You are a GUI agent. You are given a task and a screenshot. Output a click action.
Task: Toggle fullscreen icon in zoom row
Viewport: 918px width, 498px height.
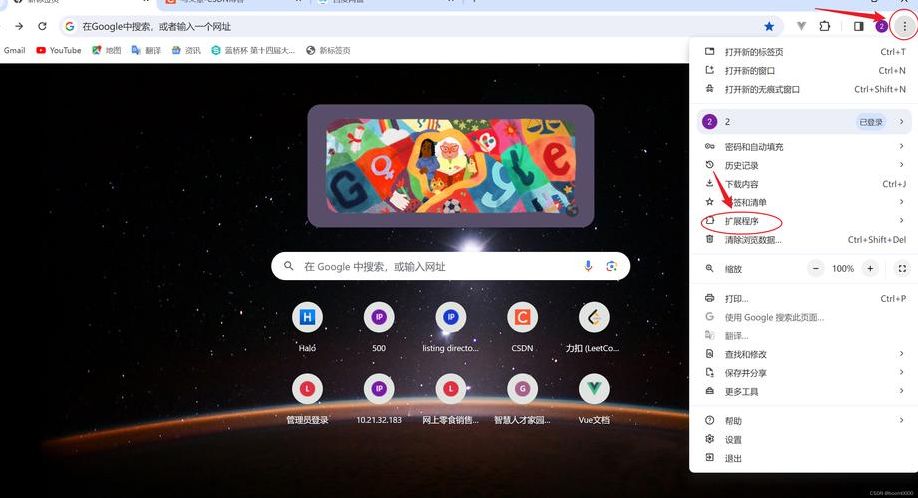tap(902, 269)
